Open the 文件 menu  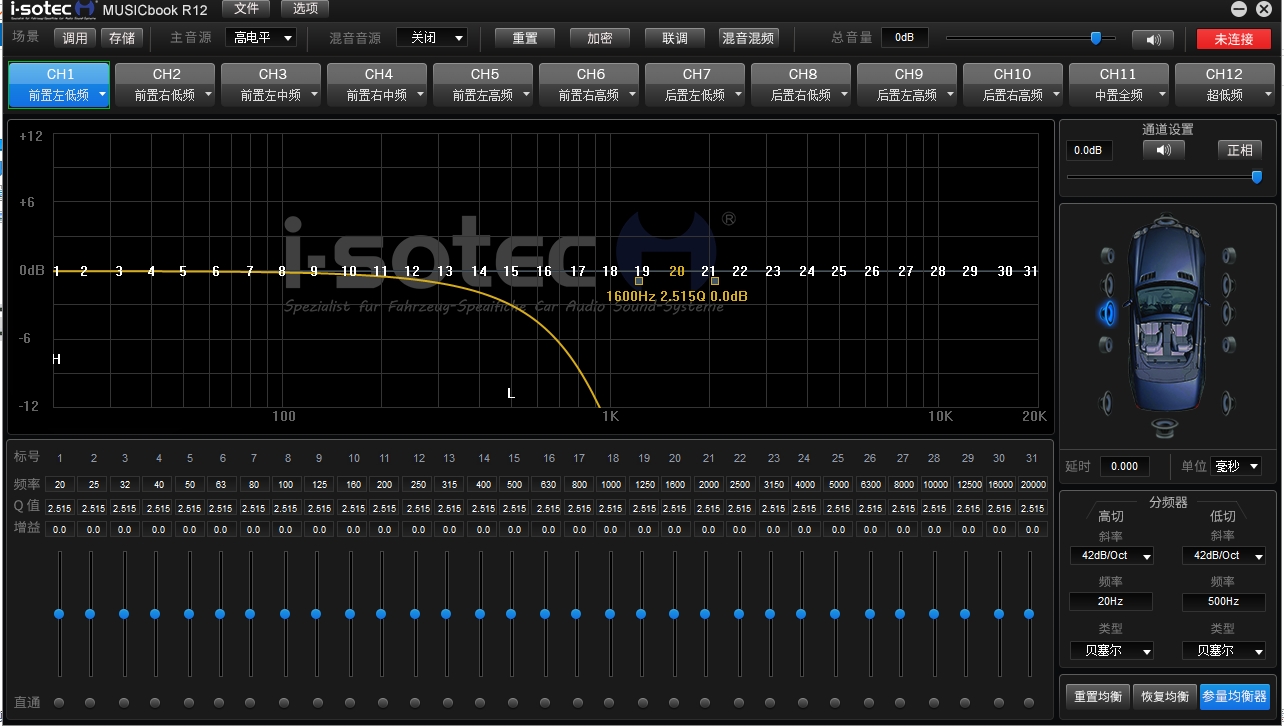coord(246,9)
